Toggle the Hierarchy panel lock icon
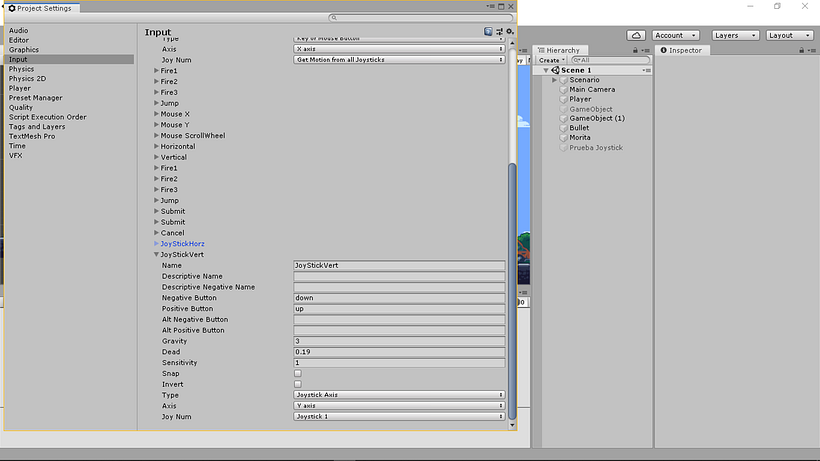820x461 pixels. pos(635,50)
